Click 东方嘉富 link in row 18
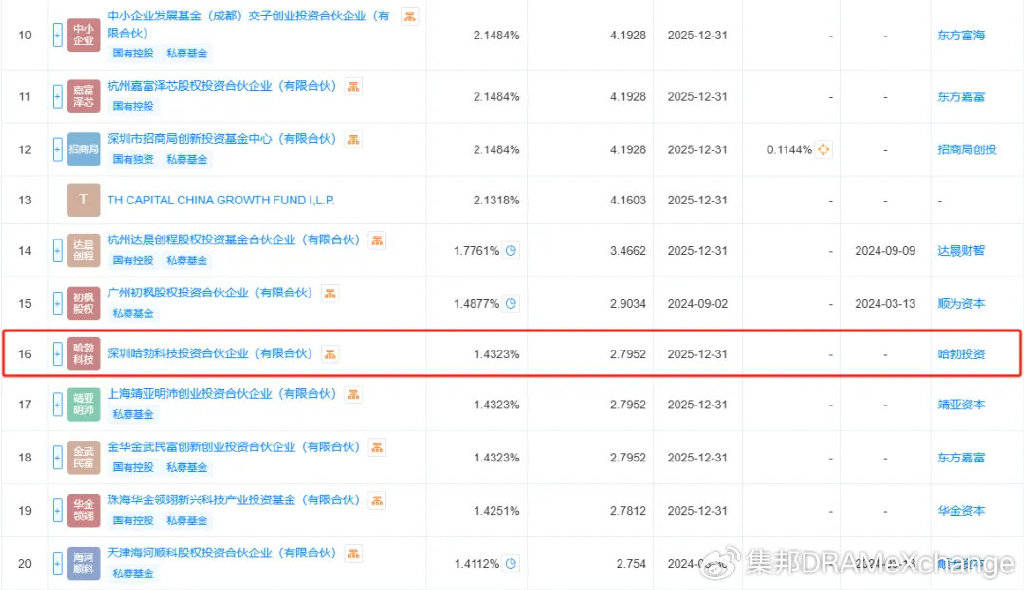The width and height of the screenshot is (1024, 590). [961, 458]
